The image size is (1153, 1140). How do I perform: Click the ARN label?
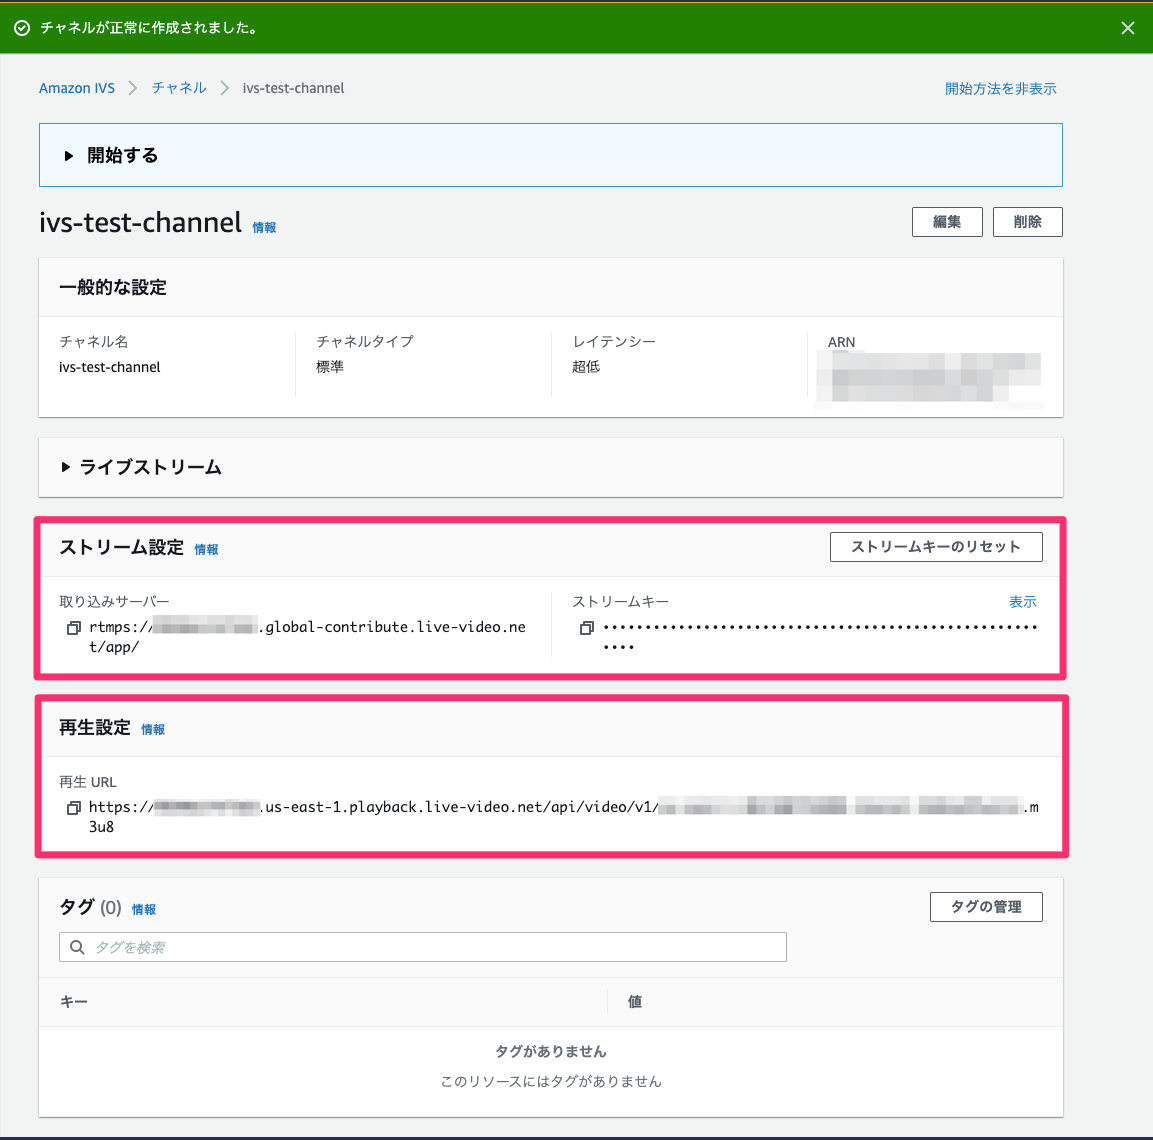[x=841, y=342]
